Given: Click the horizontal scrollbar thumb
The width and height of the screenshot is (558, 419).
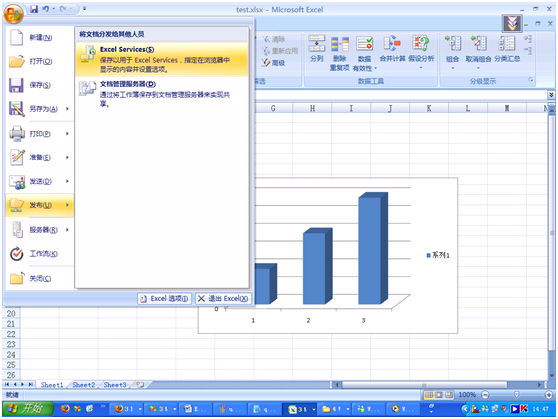Looking at the screenshot, I should [x=424, y=385].
